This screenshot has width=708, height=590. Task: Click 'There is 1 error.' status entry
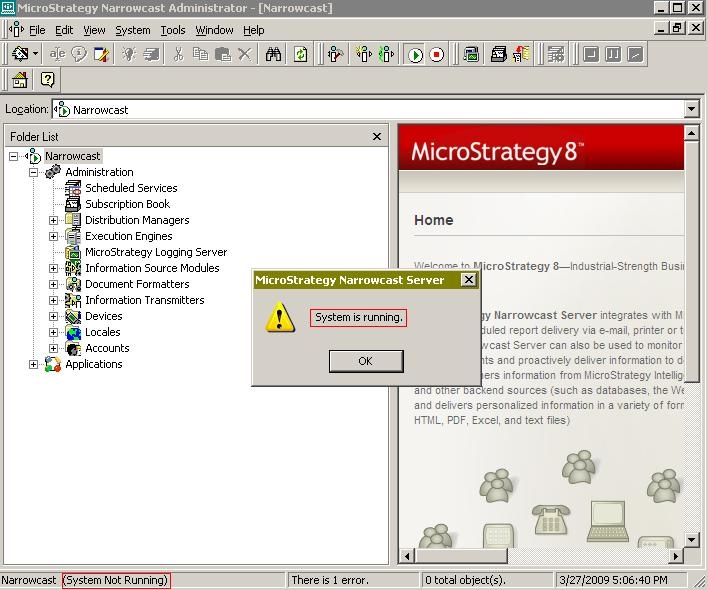coord(330,580)
